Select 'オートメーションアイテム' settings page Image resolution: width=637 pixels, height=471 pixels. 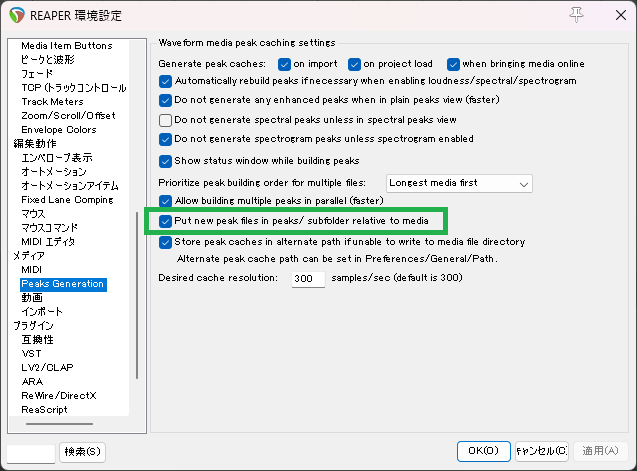click(x=70, y=186)
